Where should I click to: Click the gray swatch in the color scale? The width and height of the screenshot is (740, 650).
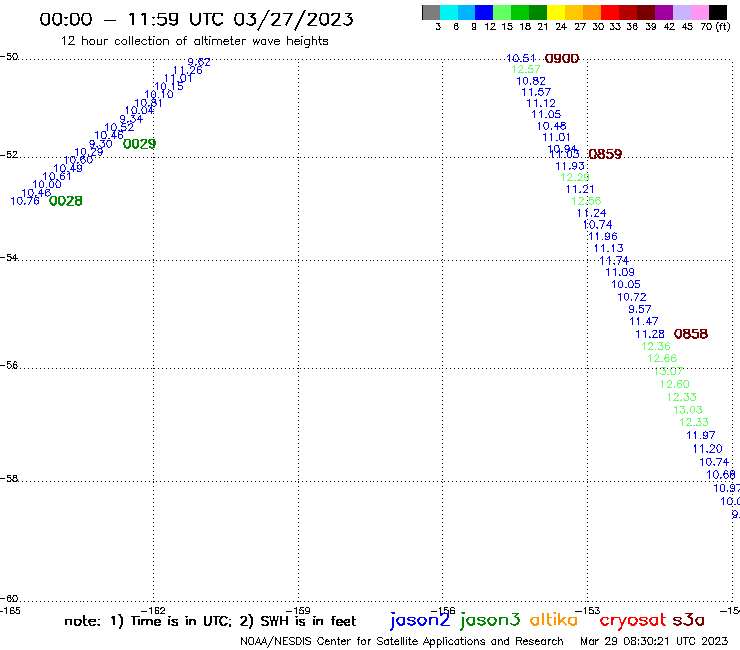click(x=431, y=12)
